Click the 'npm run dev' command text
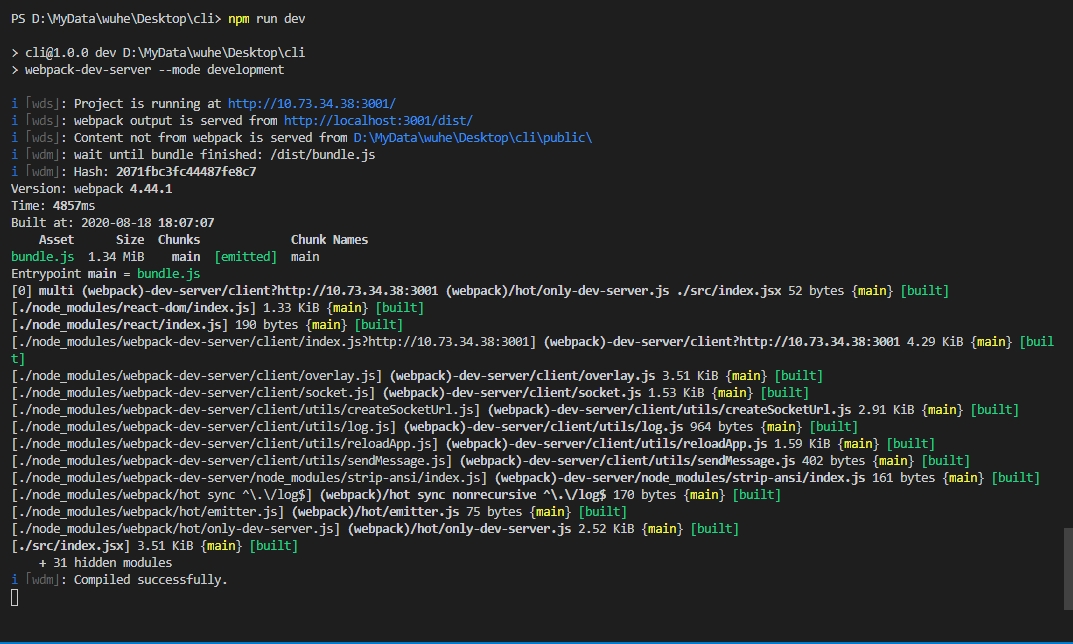 [x=266, y=18]
